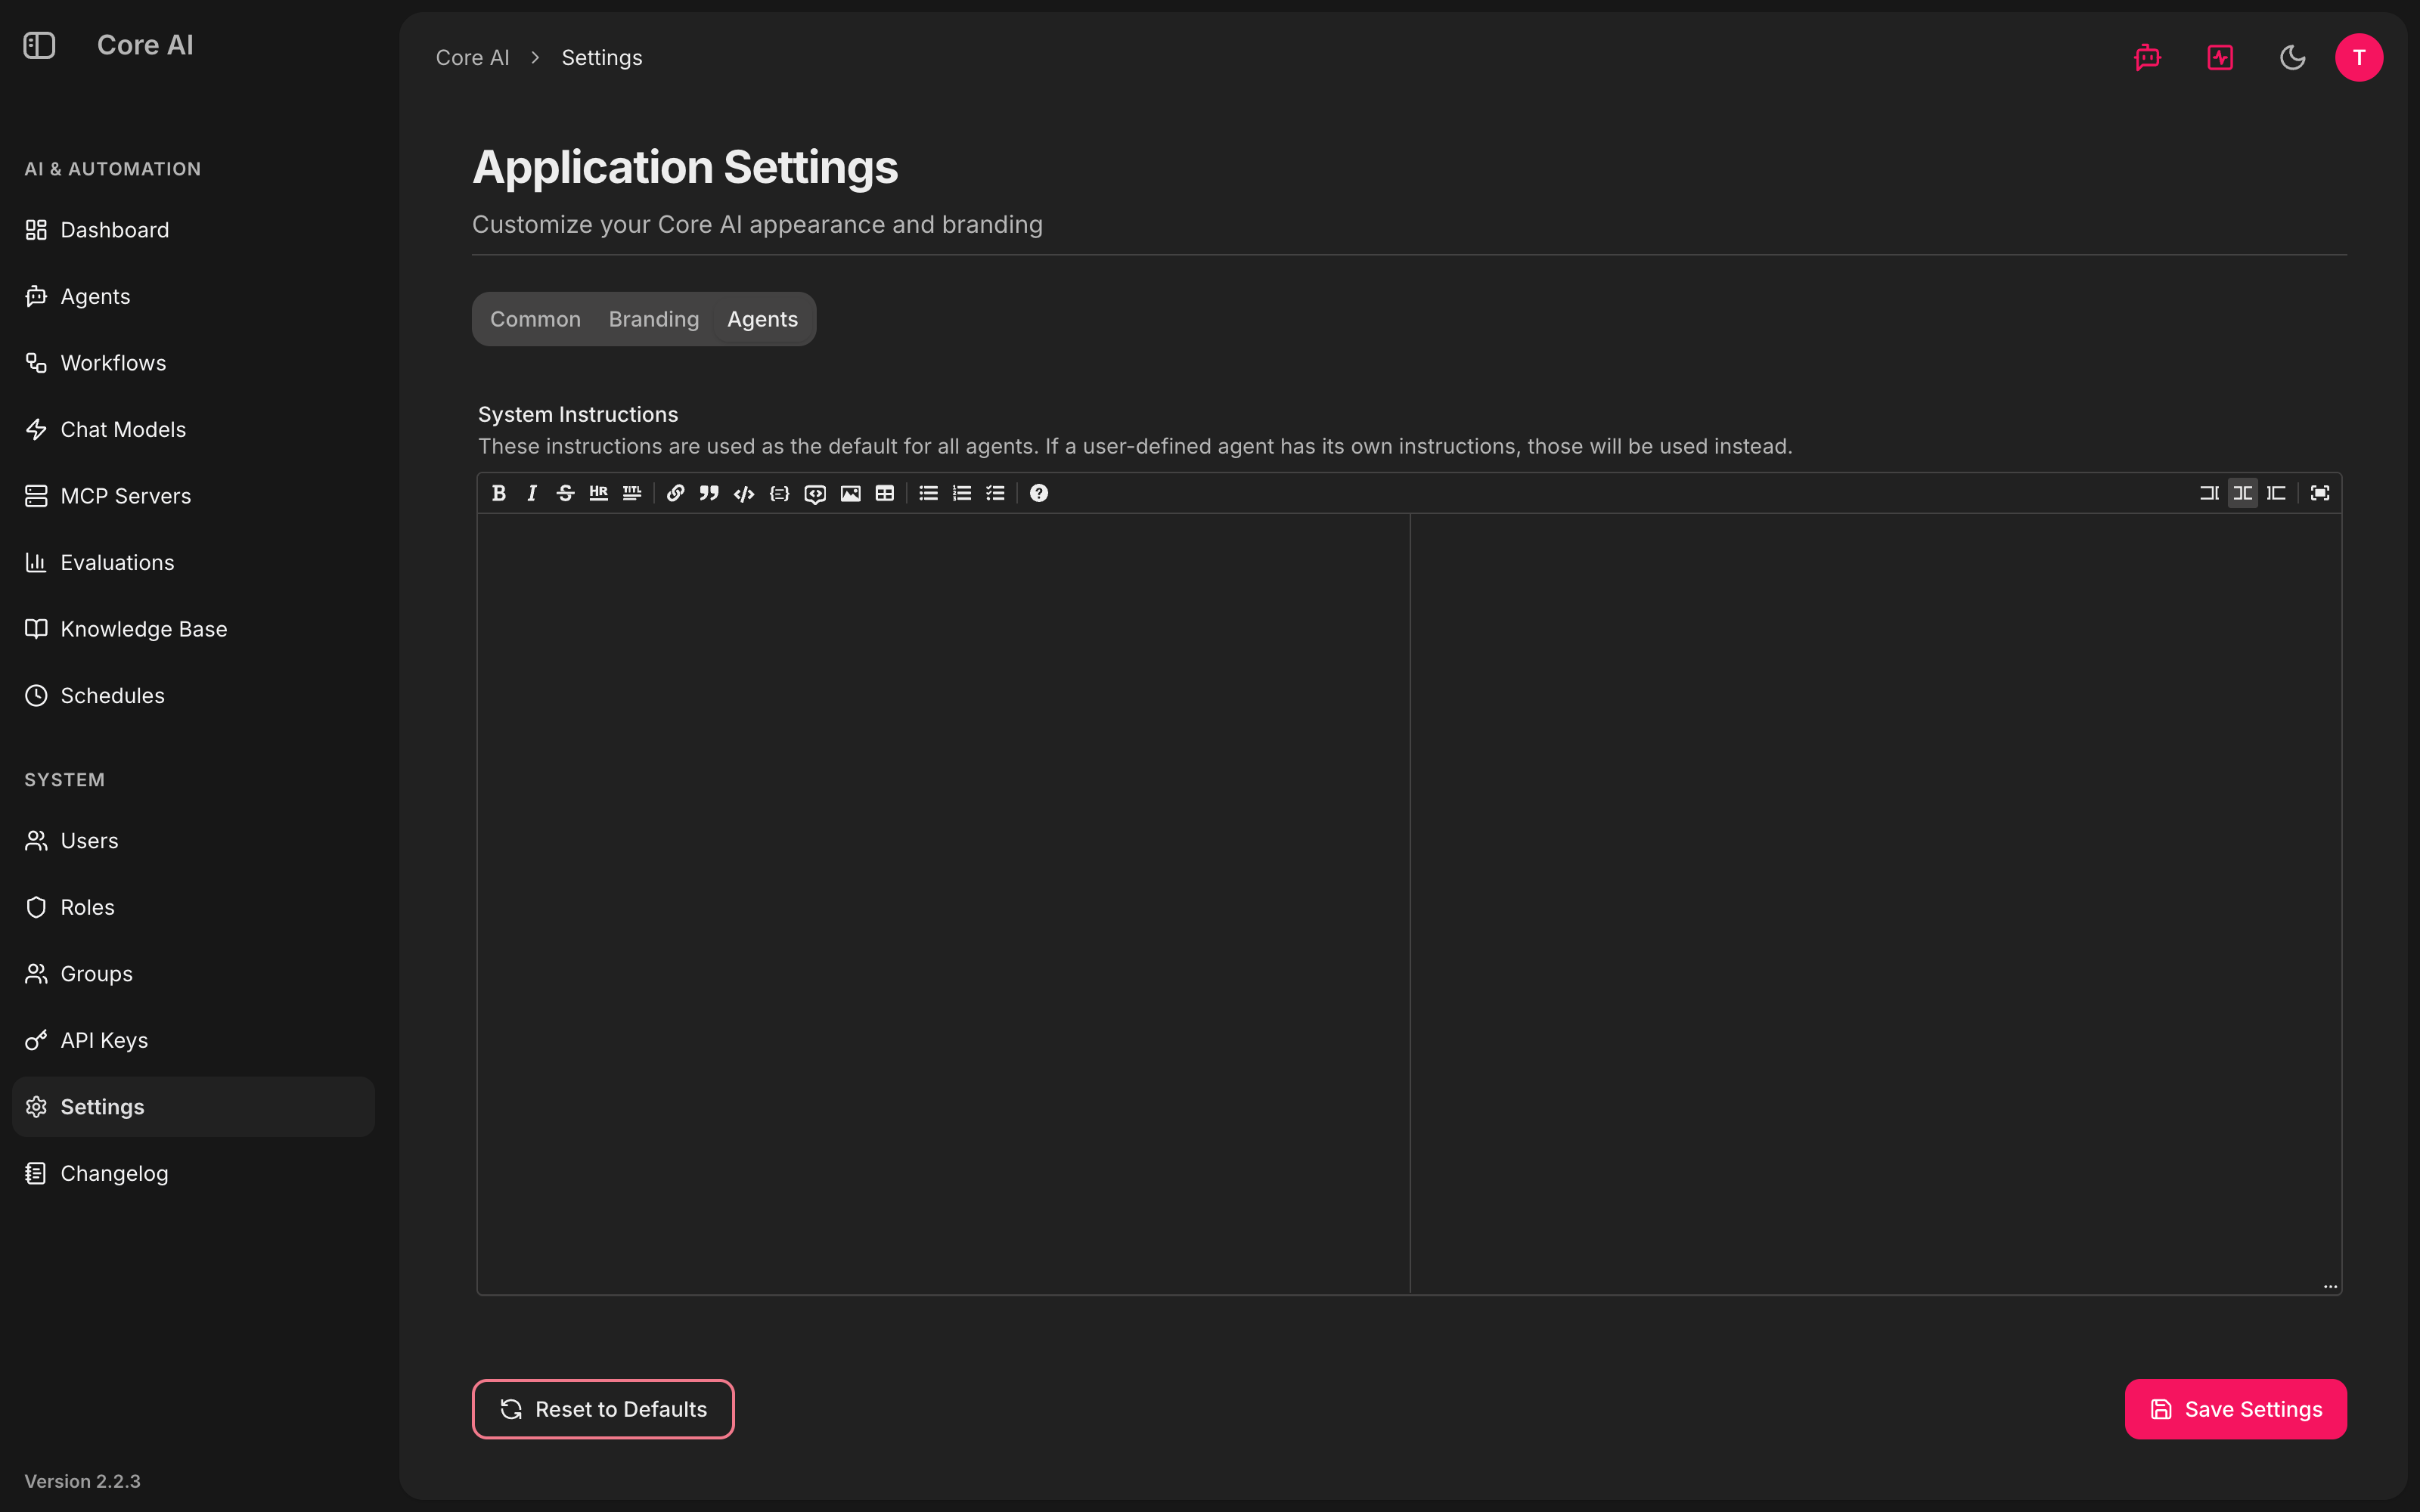Toggle fullscreen mode of the editor
Image resolution: width=2420 pixels, height=1512 pixels.
2320,493
